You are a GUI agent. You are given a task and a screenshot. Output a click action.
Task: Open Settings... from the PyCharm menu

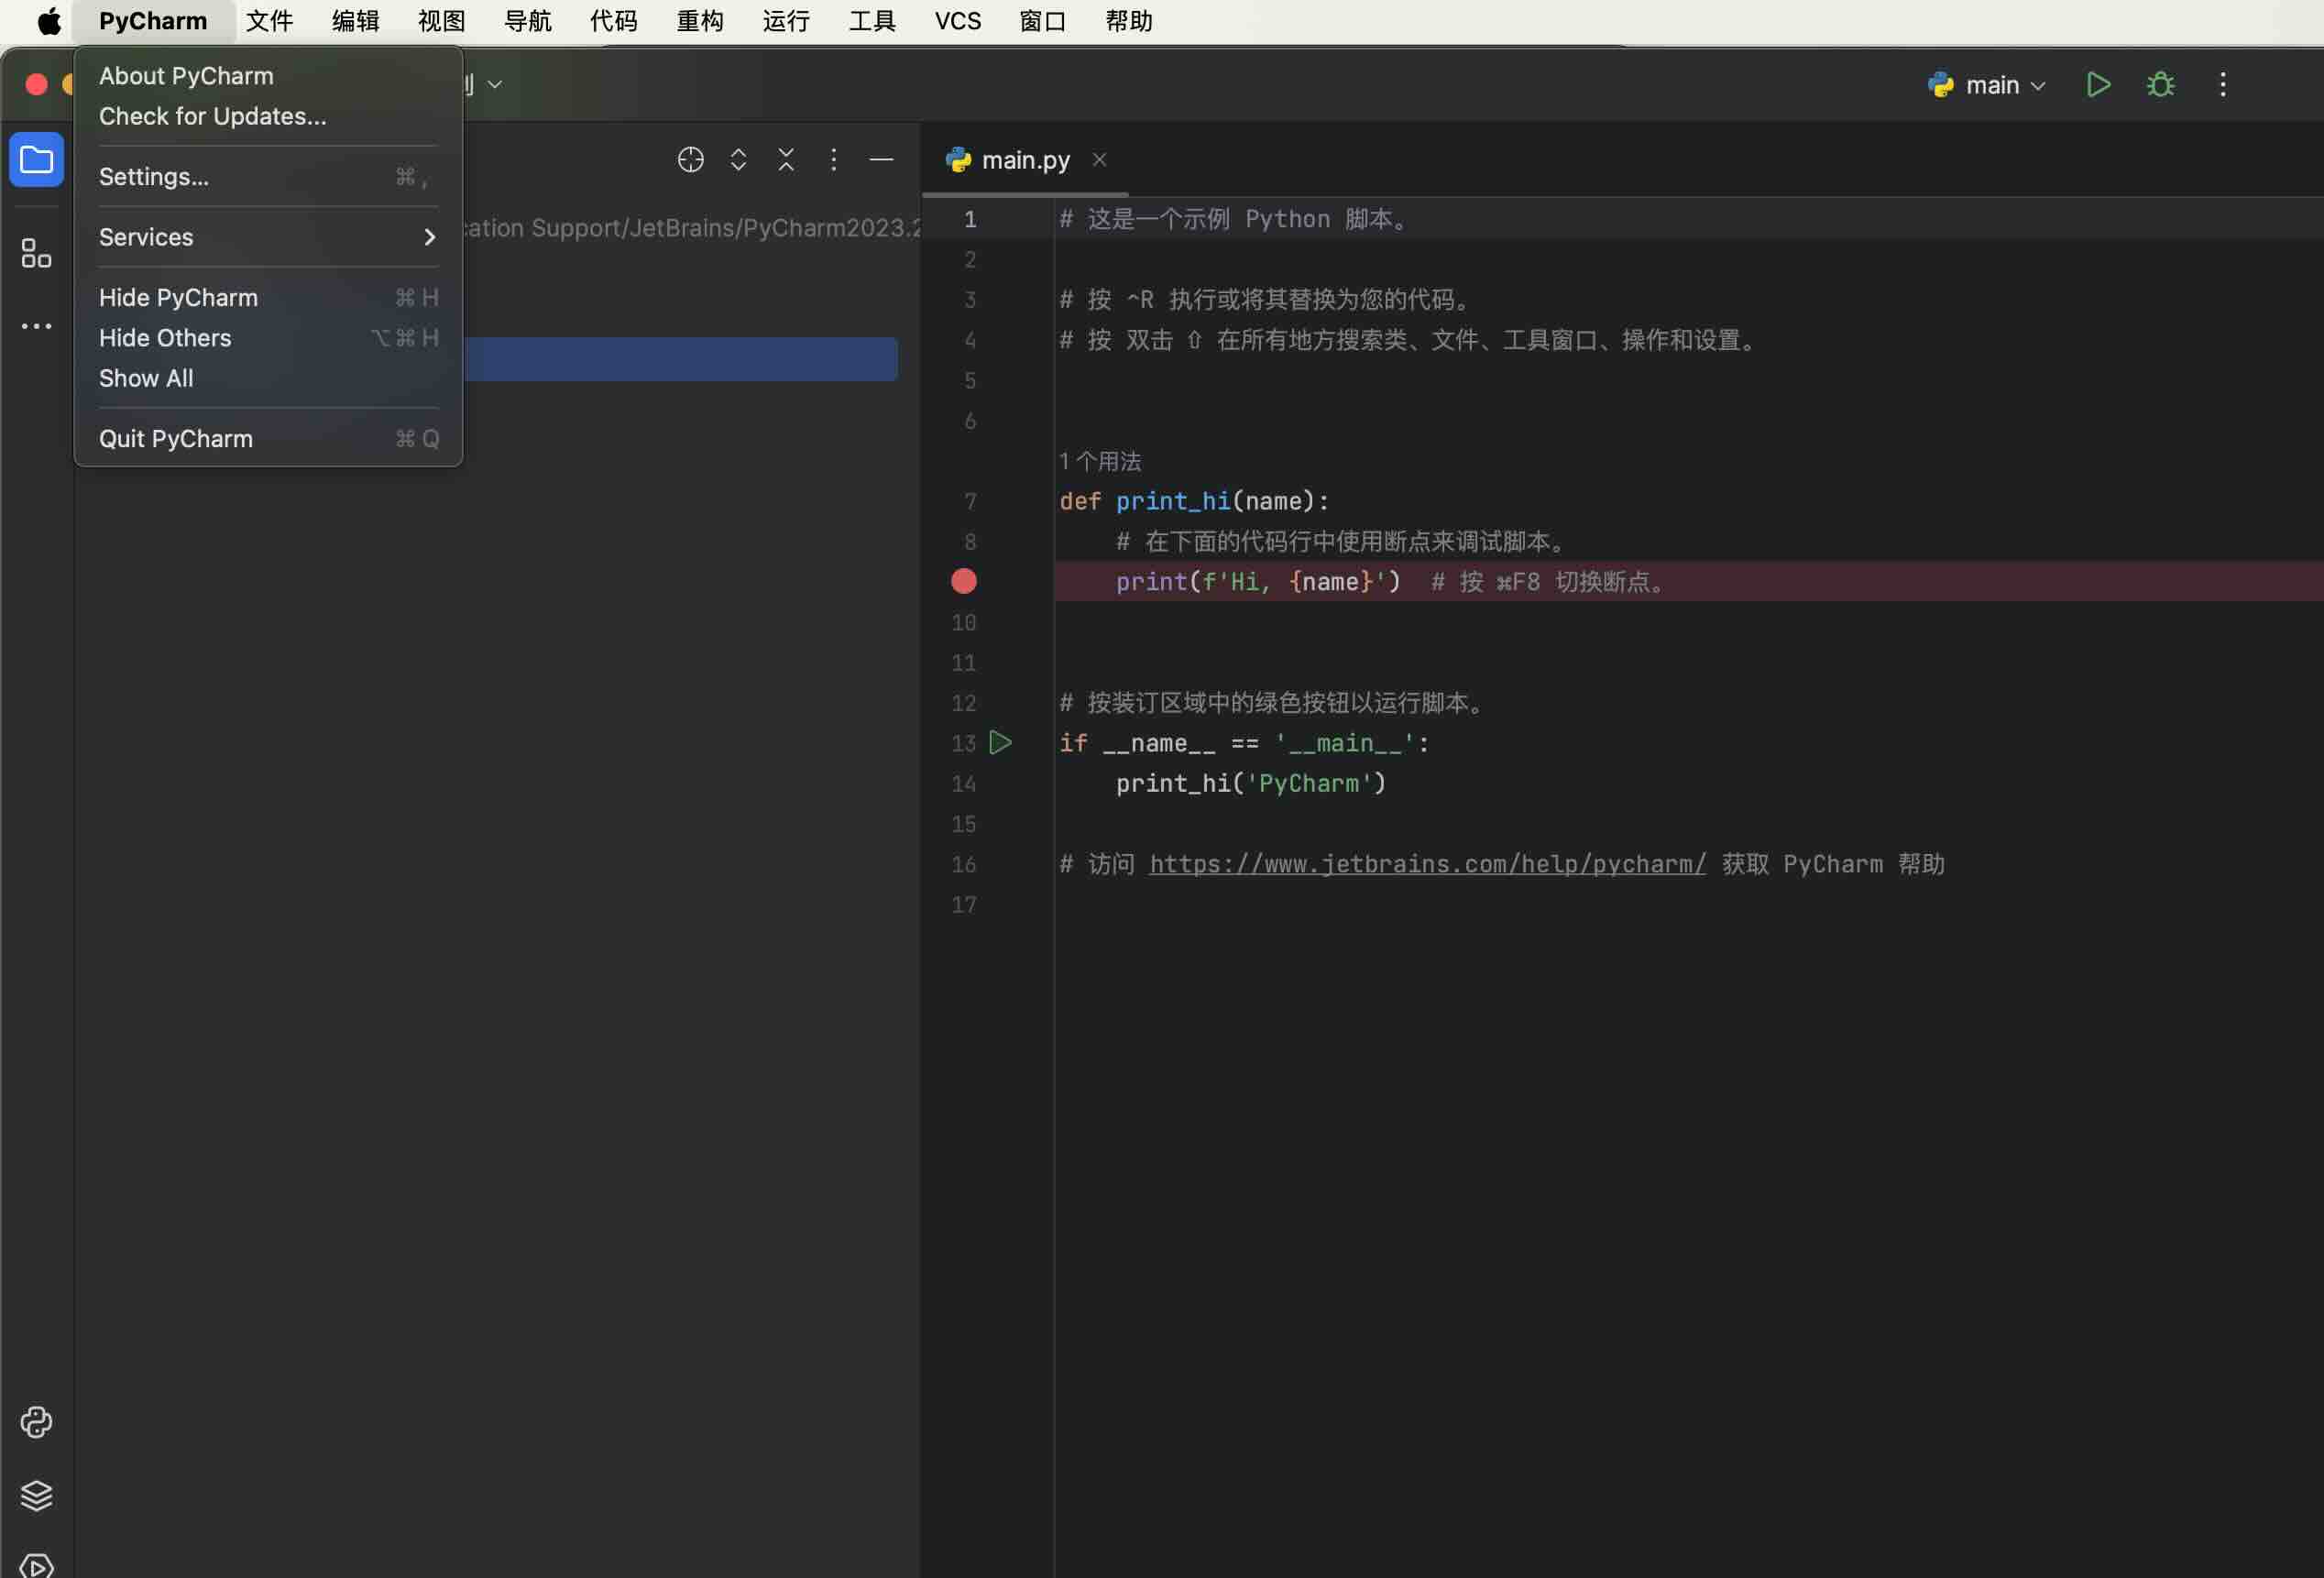pos(268,177)
